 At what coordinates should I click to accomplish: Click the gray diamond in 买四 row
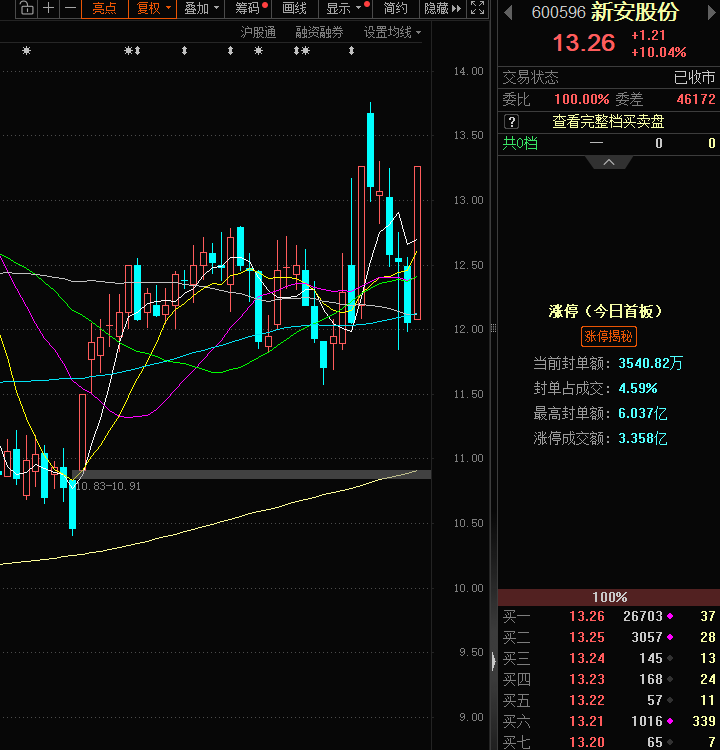[670, 679]
